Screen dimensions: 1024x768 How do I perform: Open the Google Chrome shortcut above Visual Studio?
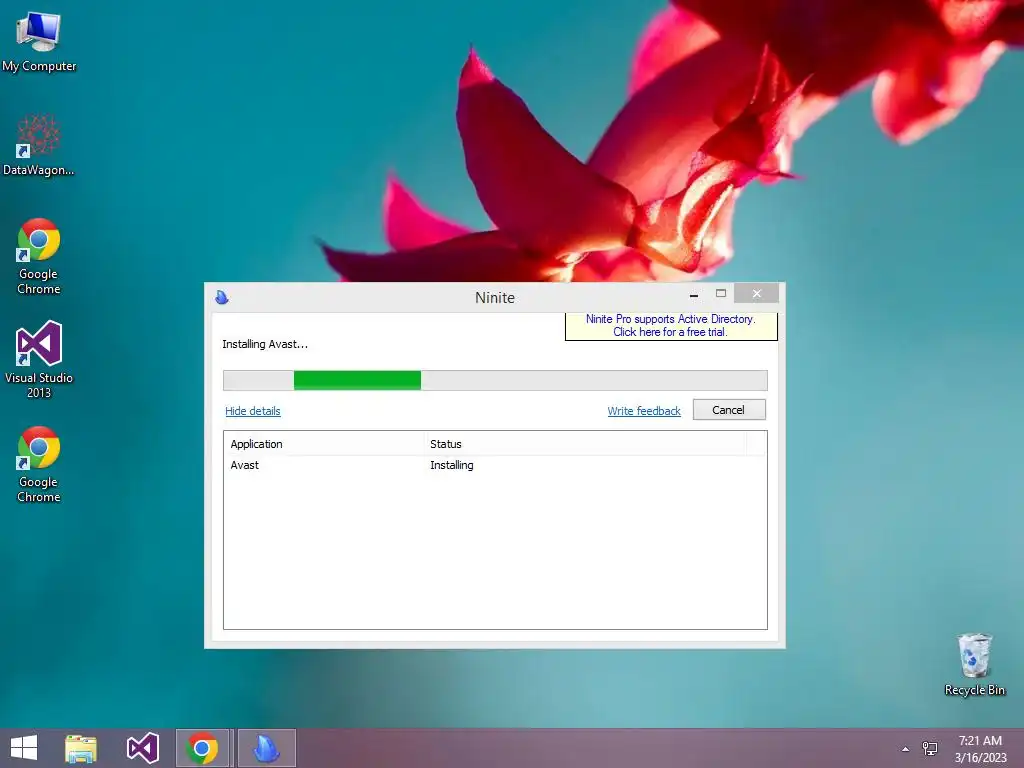(x=39, y=256)
